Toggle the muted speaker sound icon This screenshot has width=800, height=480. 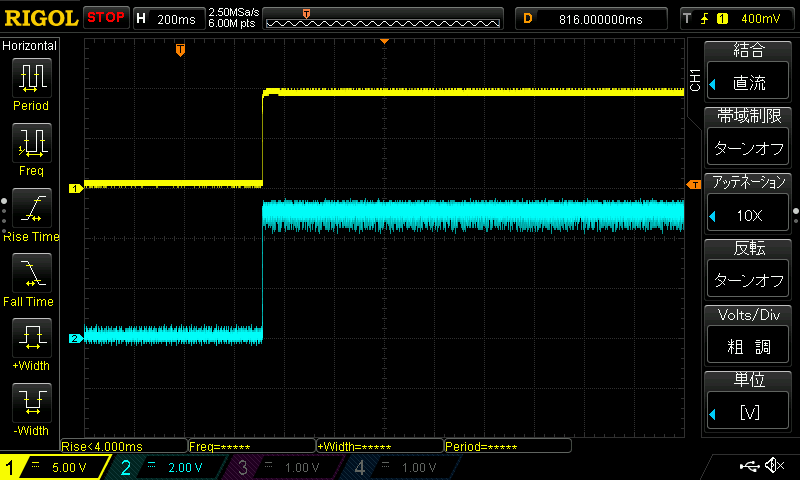[x=775, y=465]
